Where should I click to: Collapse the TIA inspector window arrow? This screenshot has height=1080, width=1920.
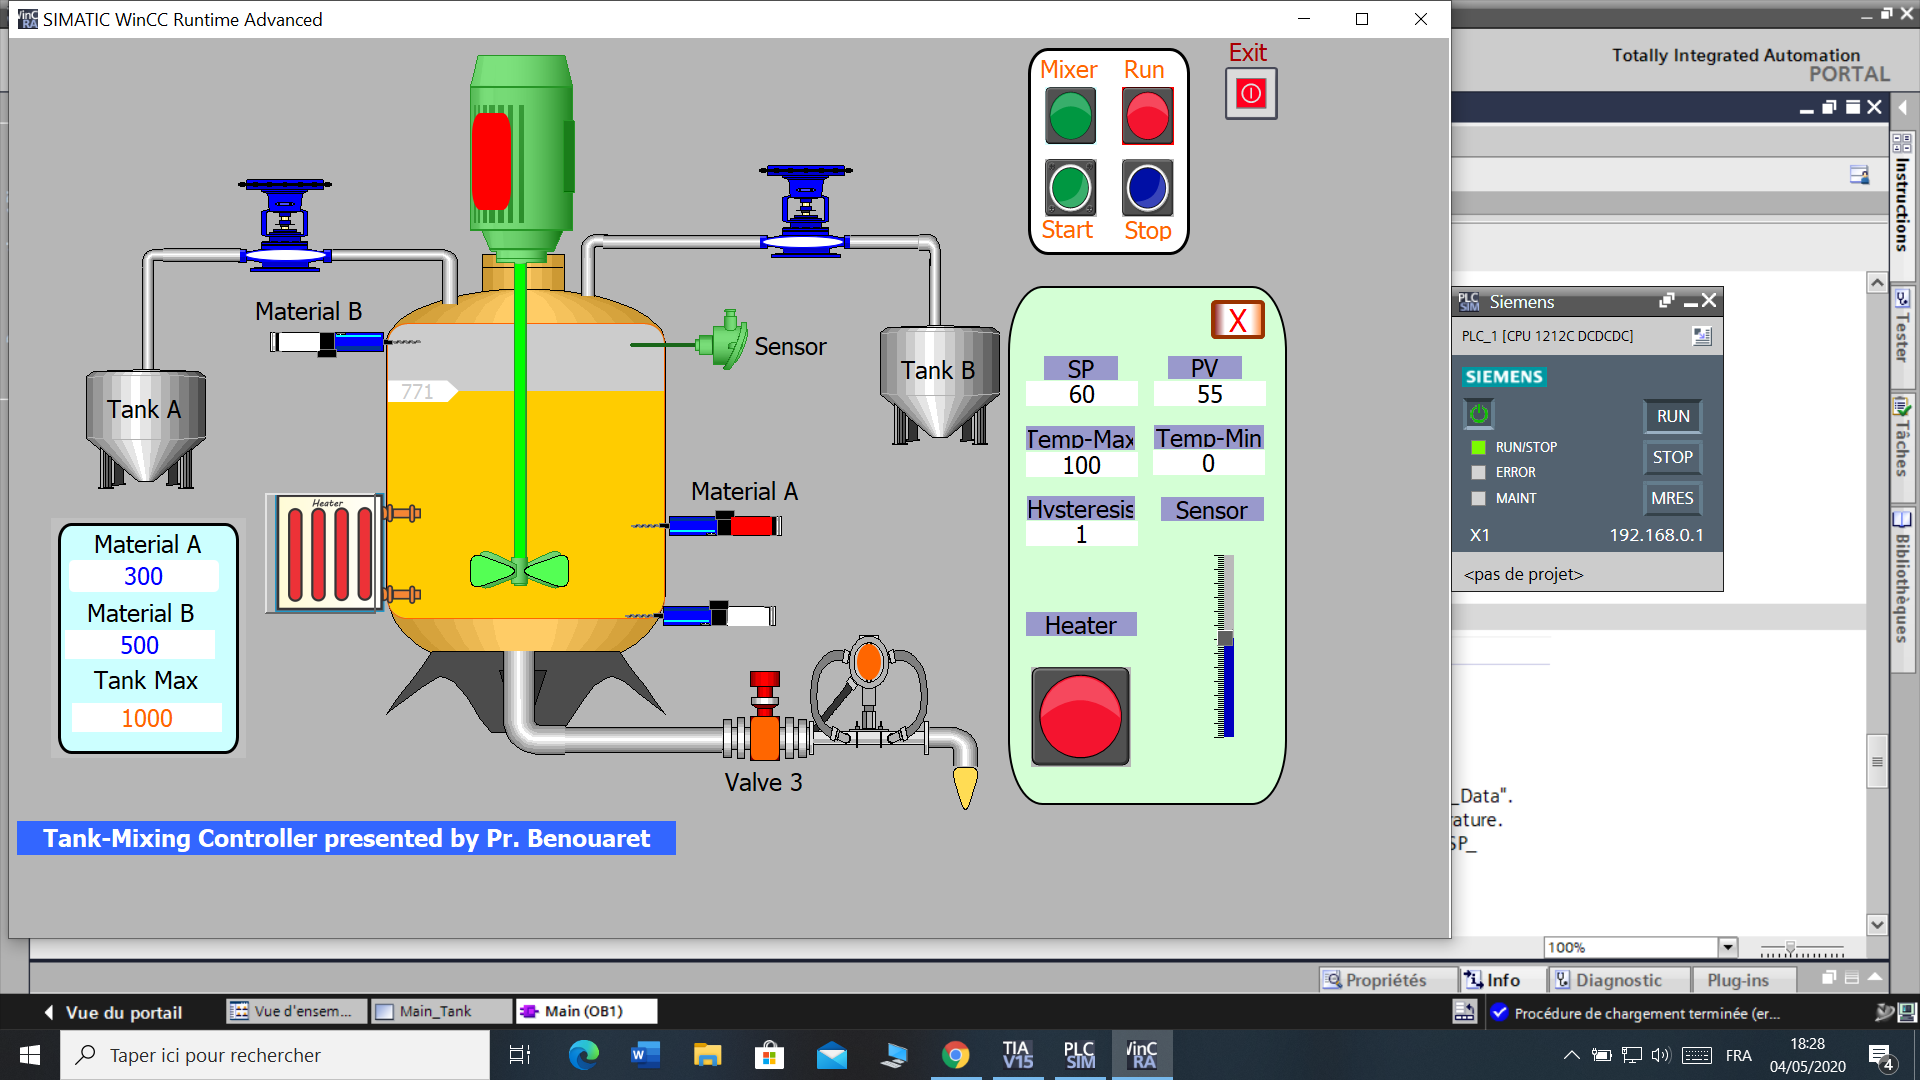click(1875, 977)
